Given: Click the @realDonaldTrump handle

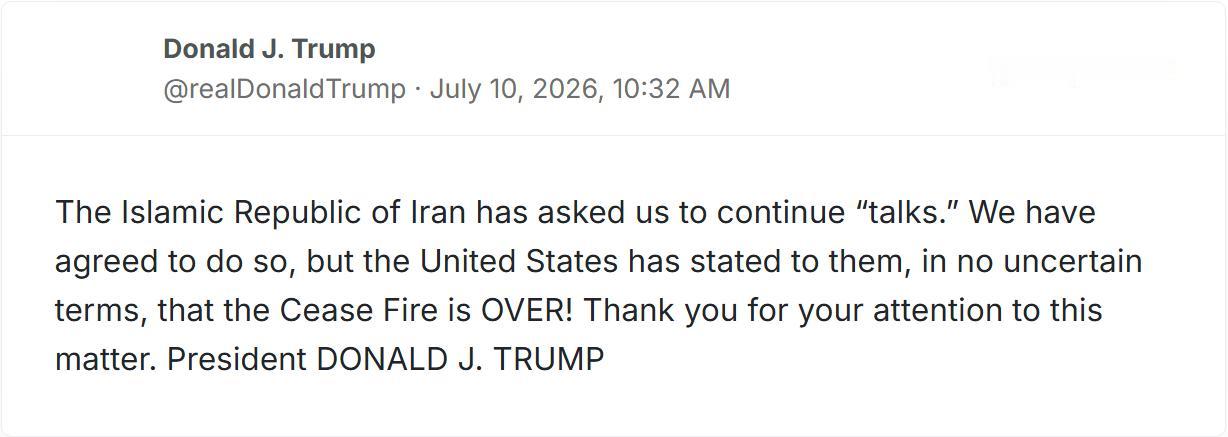Looking at the screenshot, I should [x=284, y=89].
